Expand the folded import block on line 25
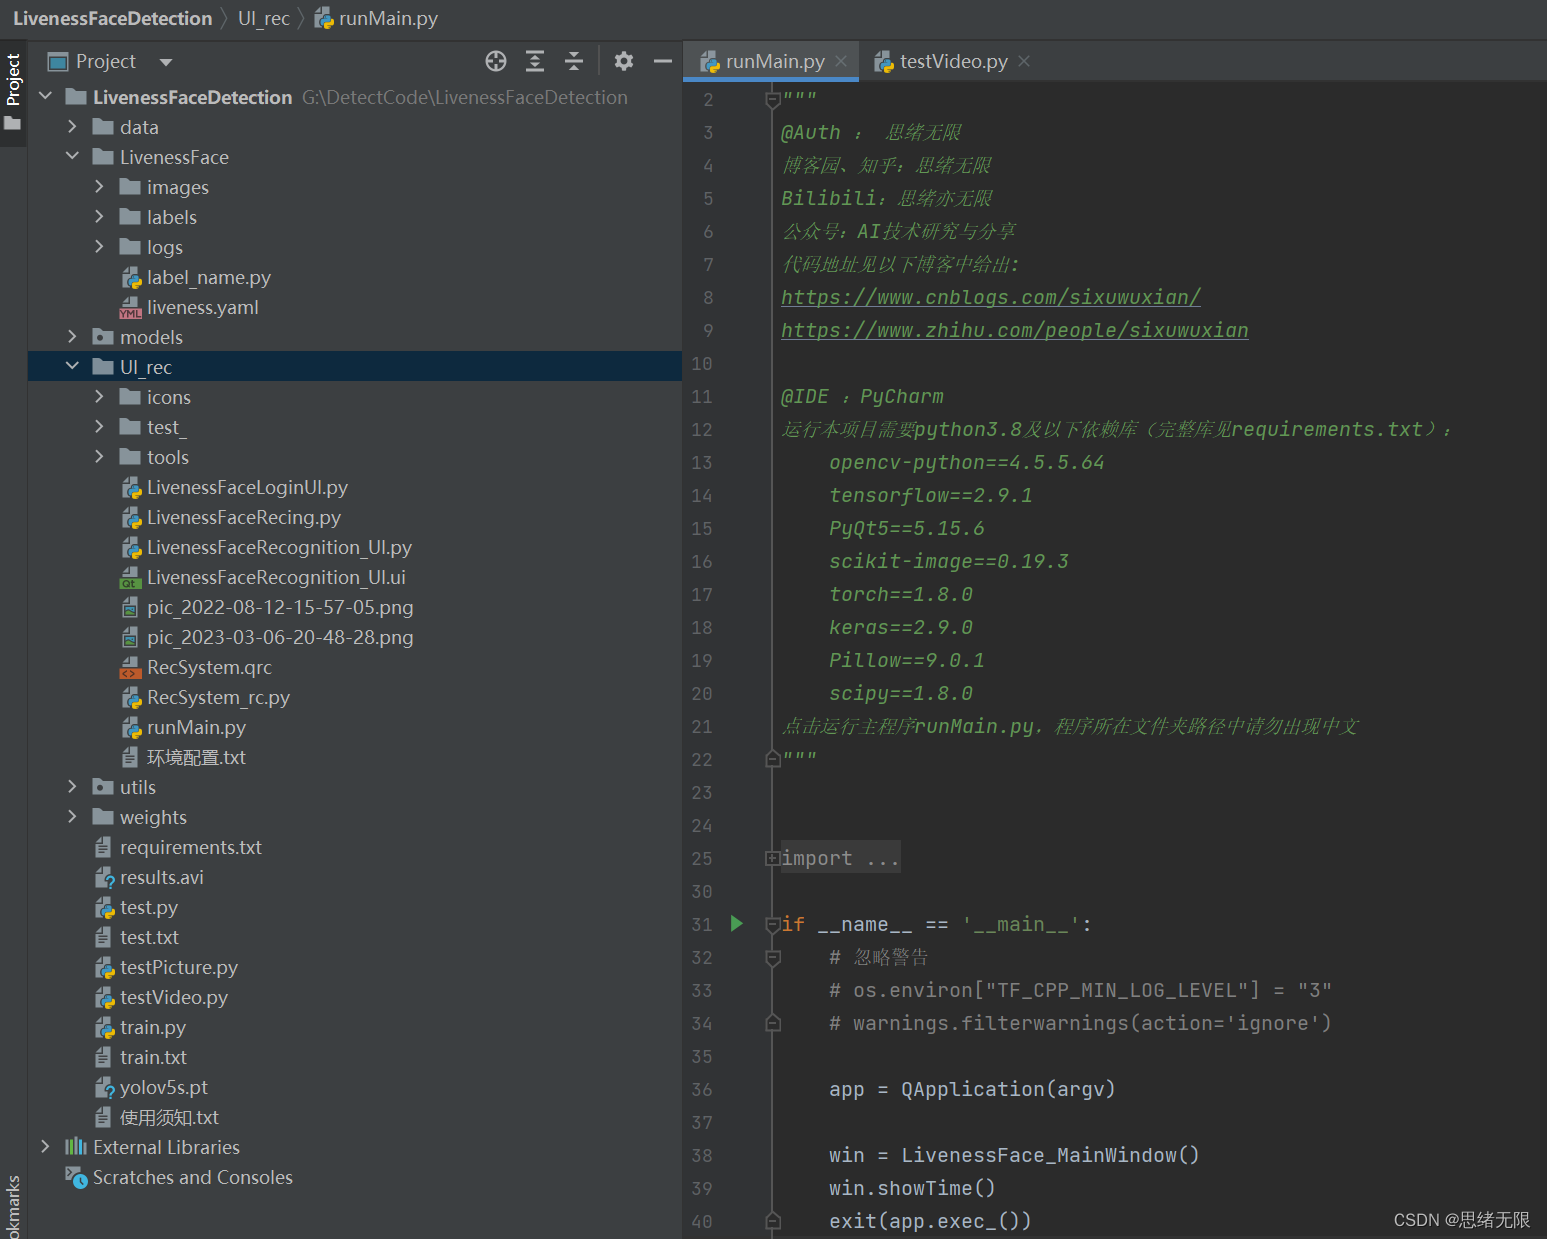Image resolution: width=1547 pixels, height=1239 pixels. 772,858
